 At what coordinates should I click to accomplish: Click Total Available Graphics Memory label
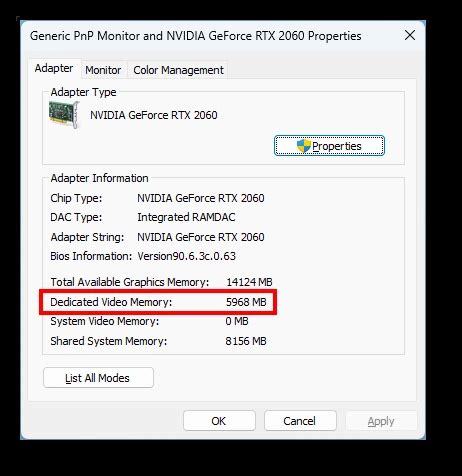point(130,282)
